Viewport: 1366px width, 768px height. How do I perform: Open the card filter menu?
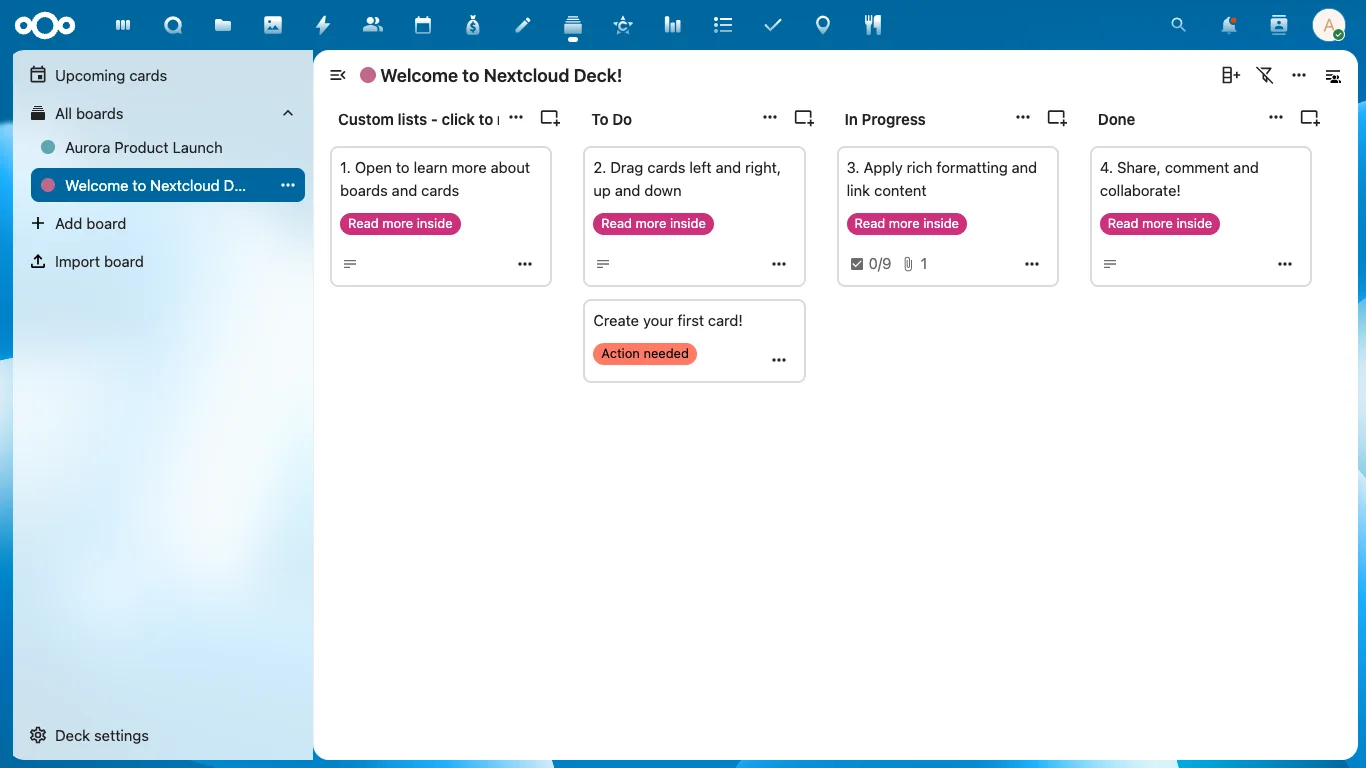(1265, 75)
